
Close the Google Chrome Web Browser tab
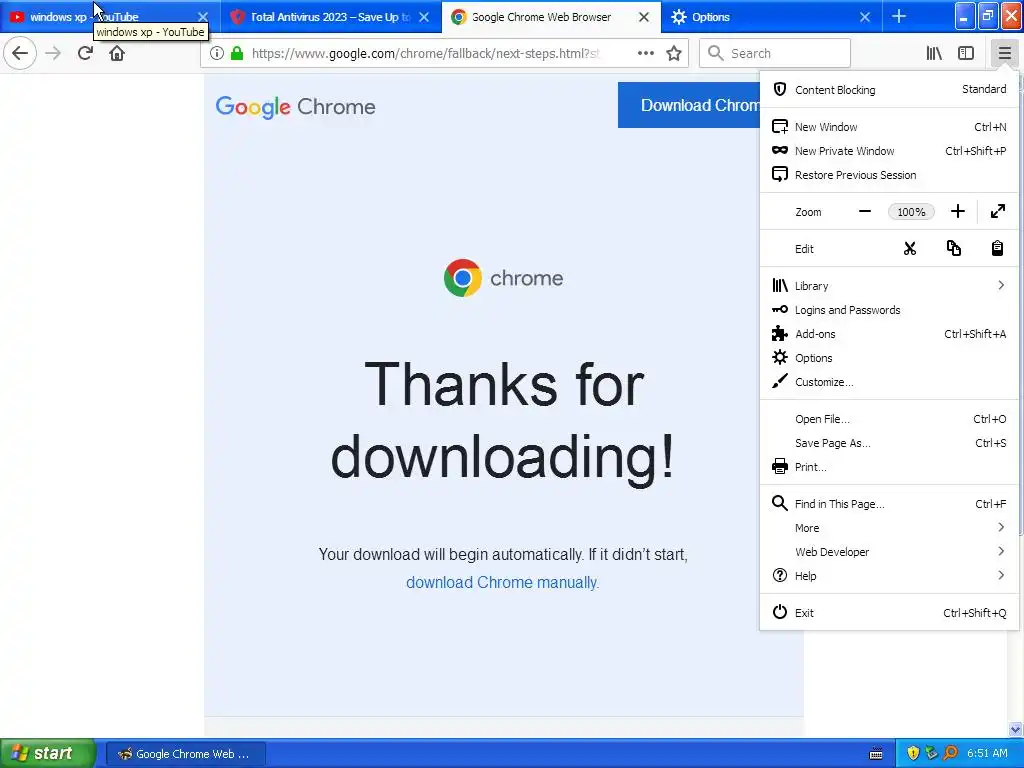[644, 17]
